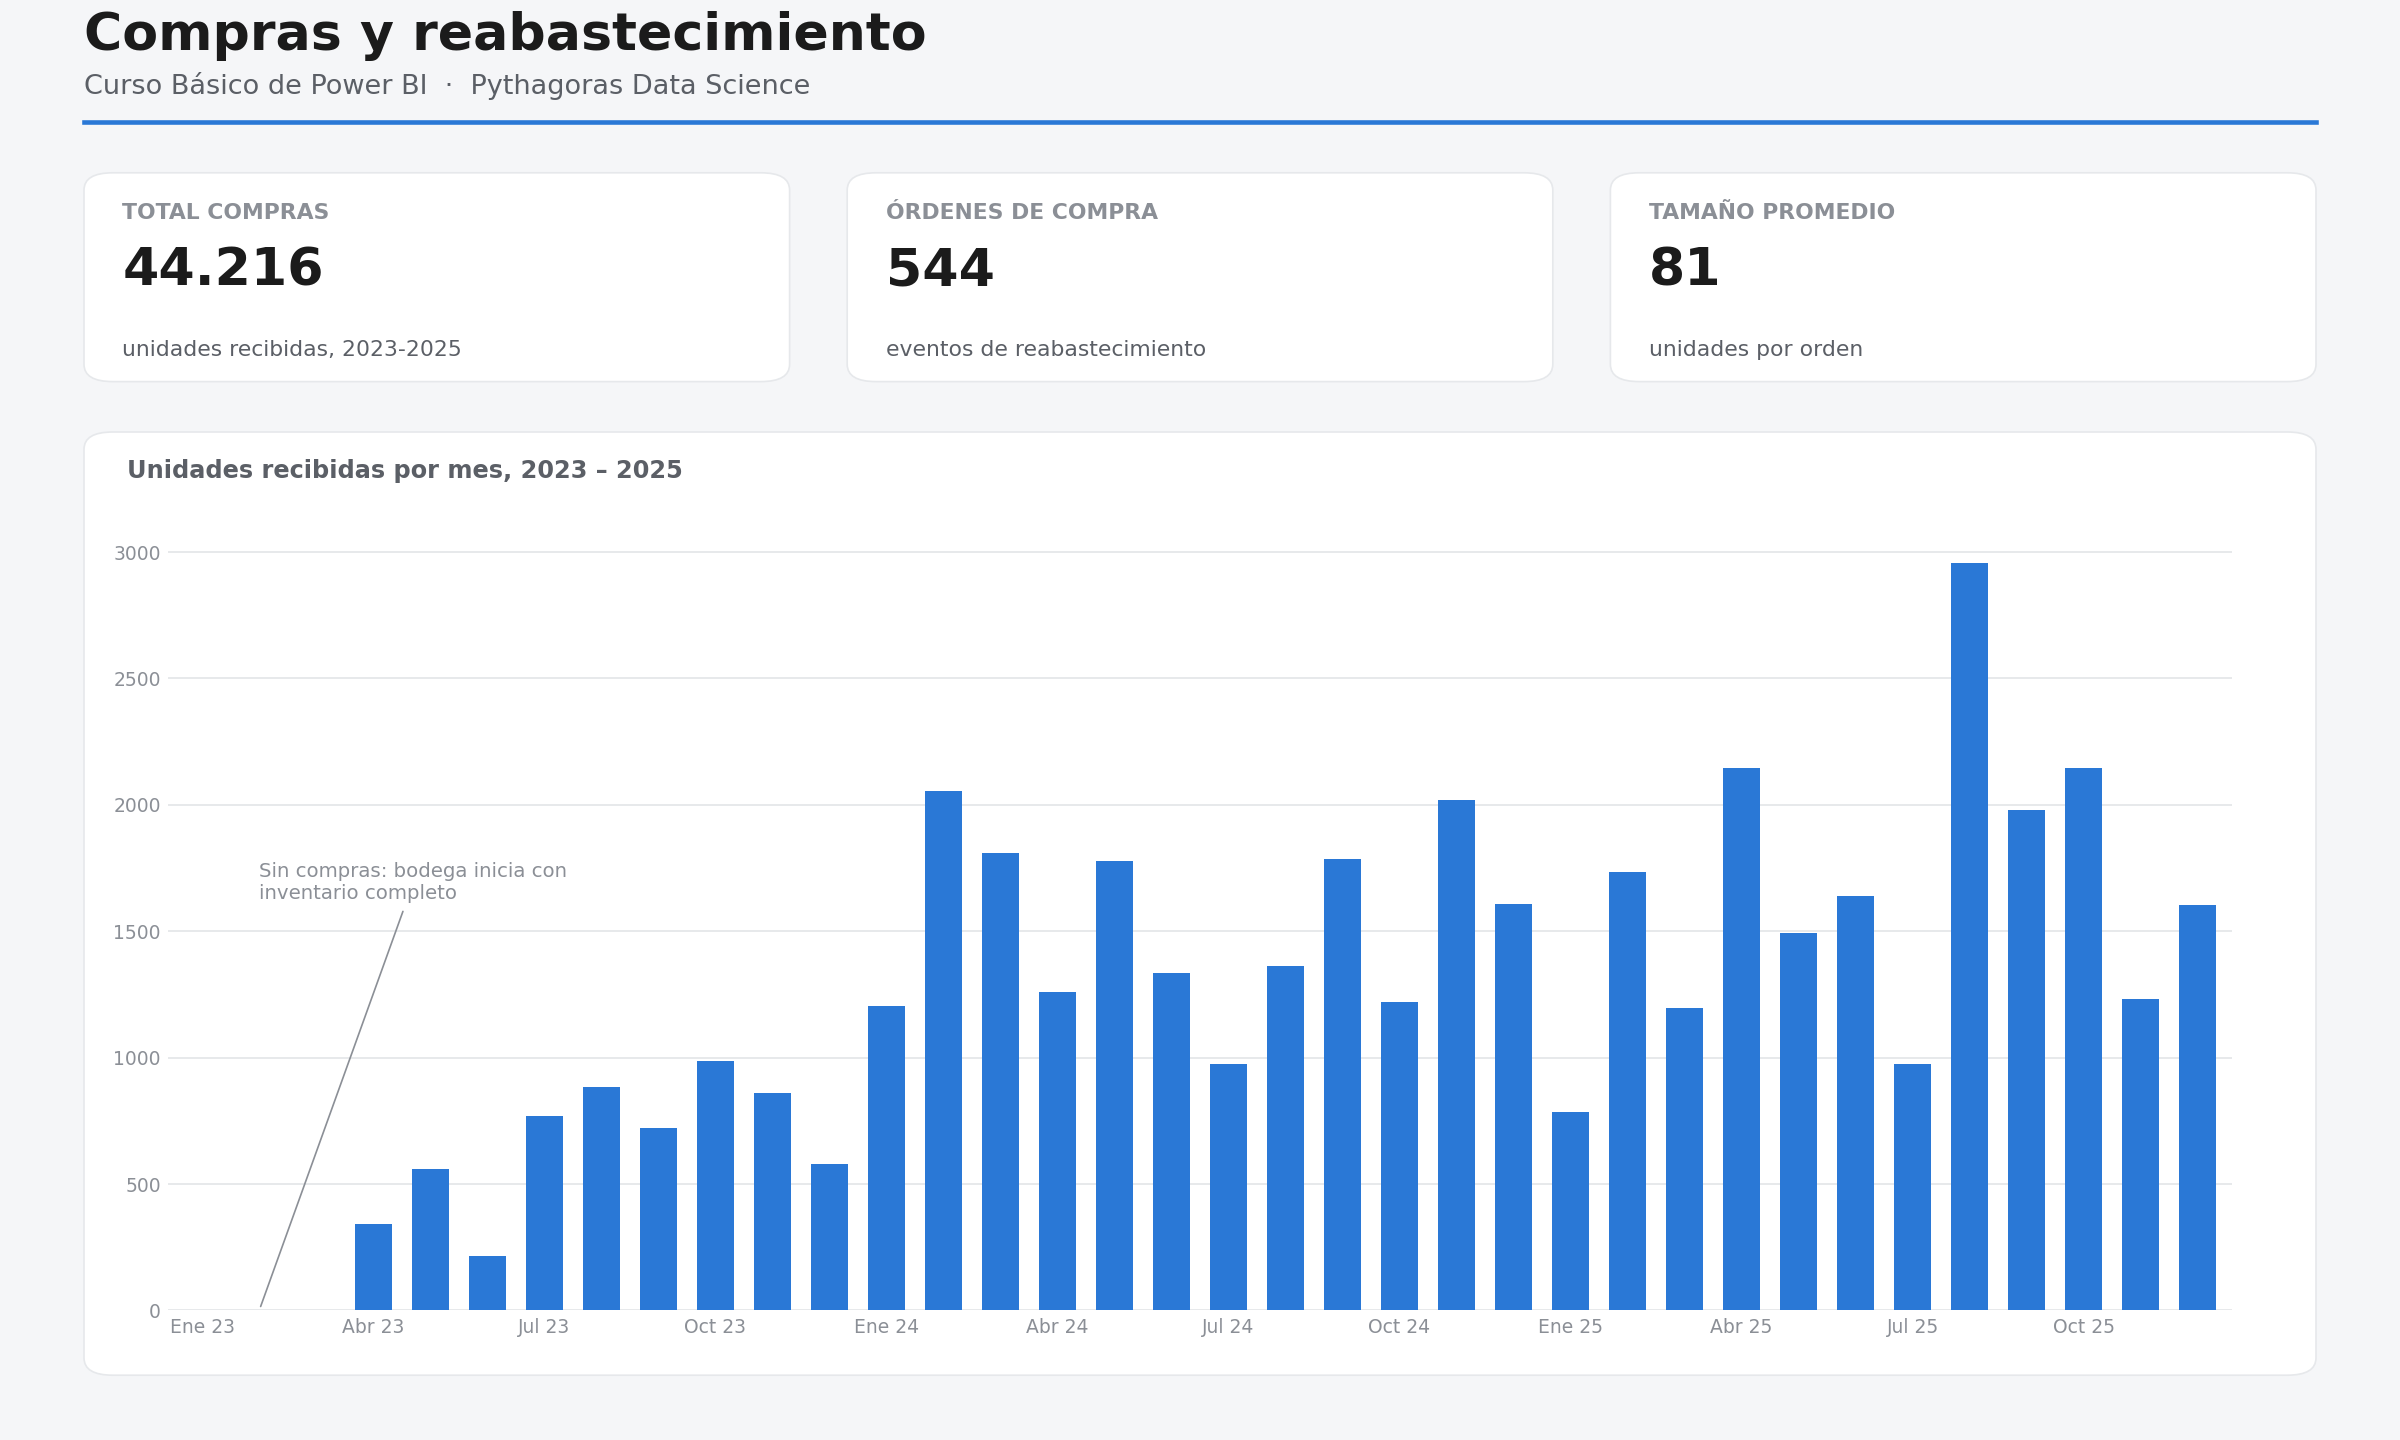The height and width of the screenshot is (1440, 2400).
Task: Select the bar above Abr 25 label
Action: [x=1741, y=1039]
